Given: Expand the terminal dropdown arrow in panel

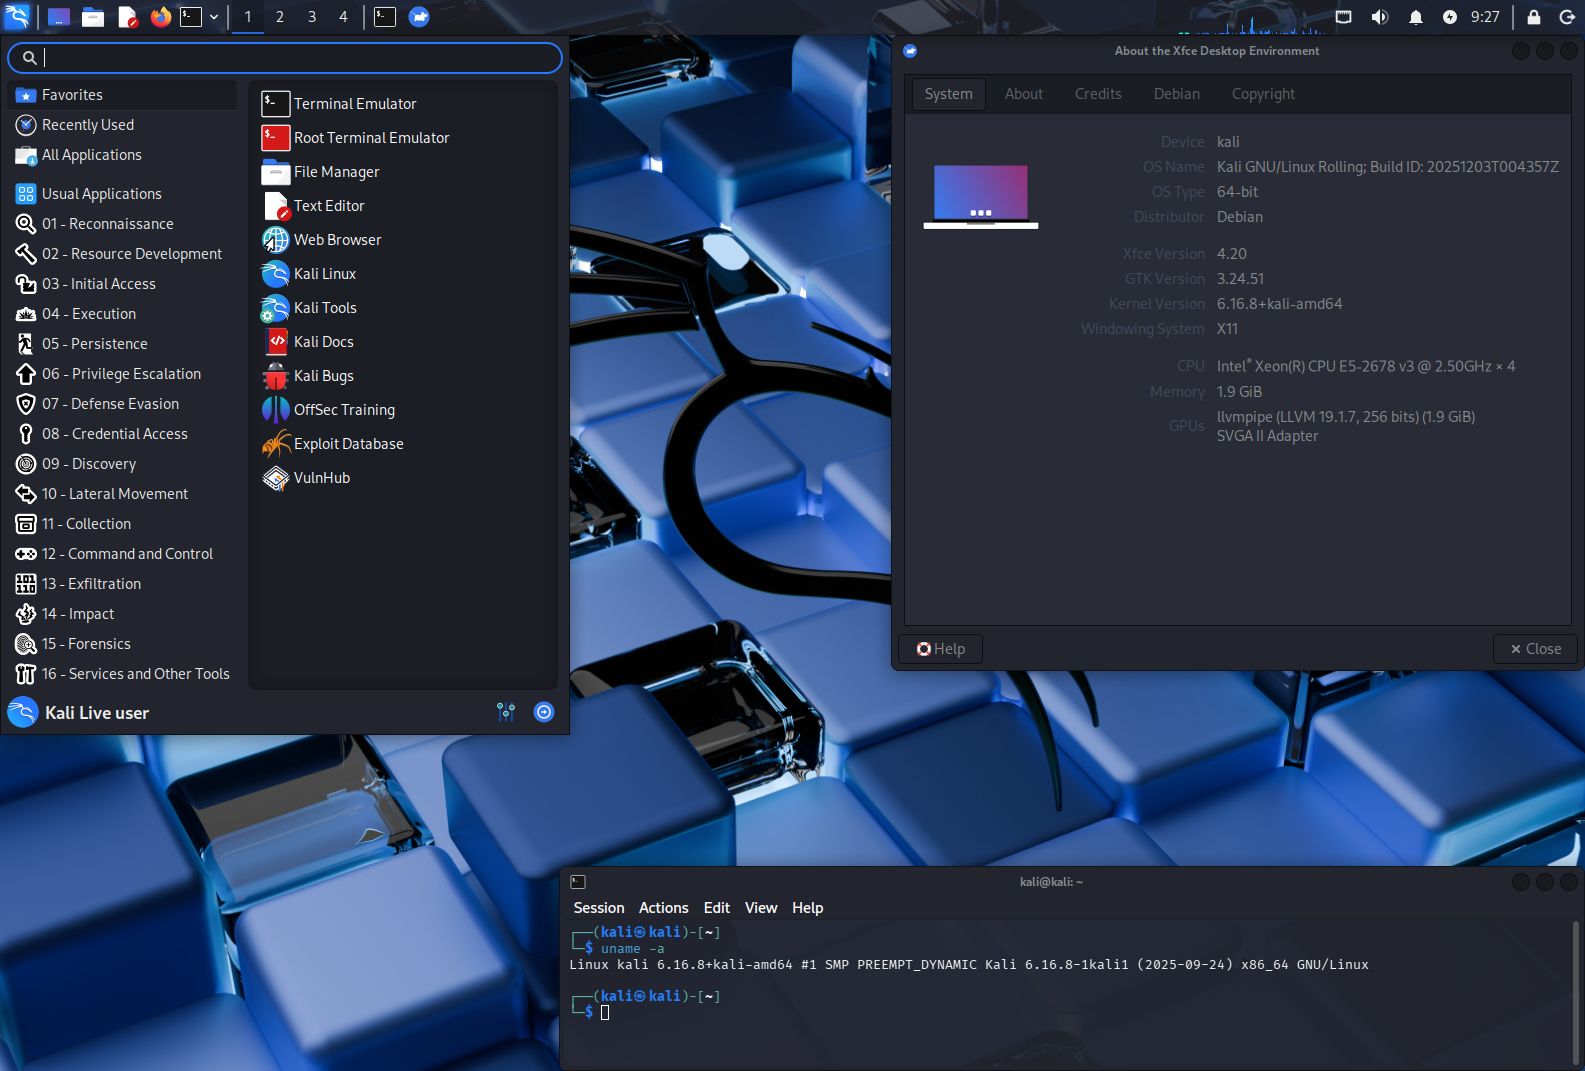Looking at the screenshot, I should tap(214, 17).
